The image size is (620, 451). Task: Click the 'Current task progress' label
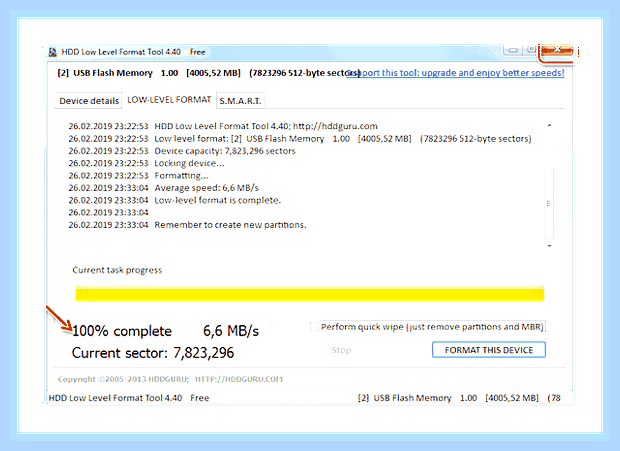[117, 270]
